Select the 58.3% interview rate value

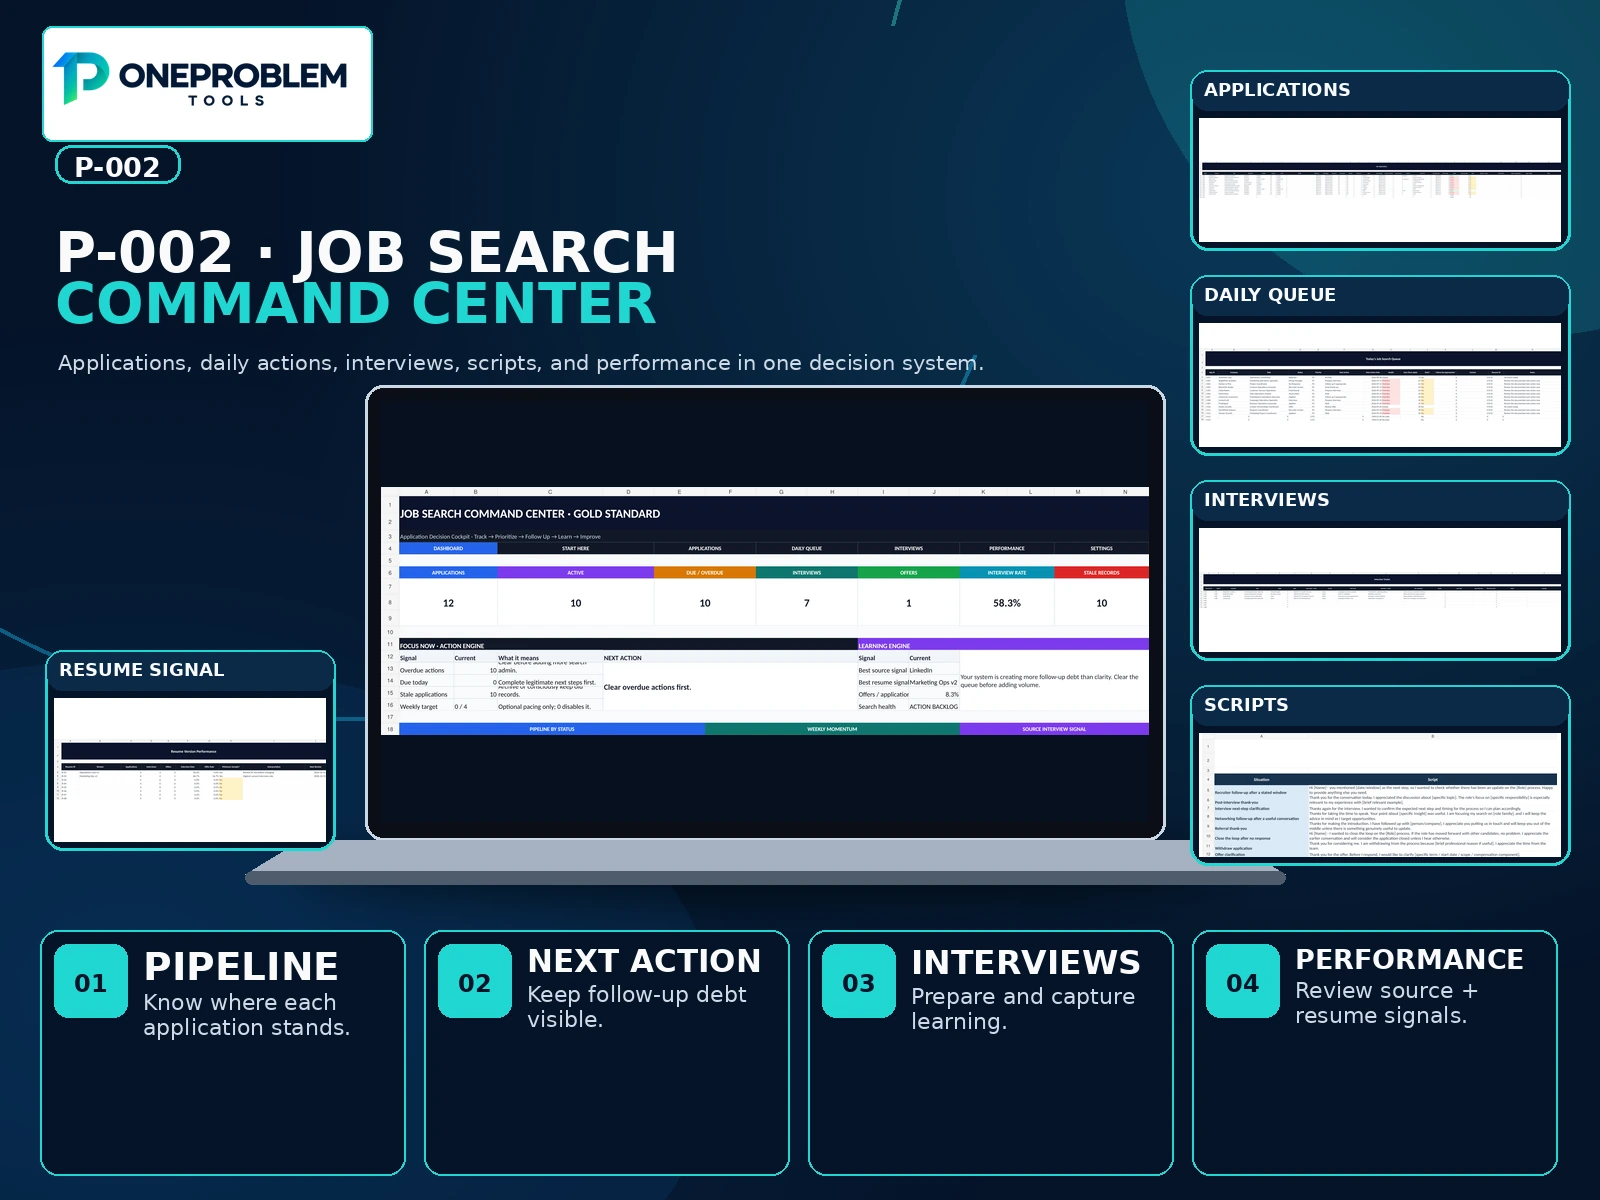pyautogui.click(x=1007, y=603)
